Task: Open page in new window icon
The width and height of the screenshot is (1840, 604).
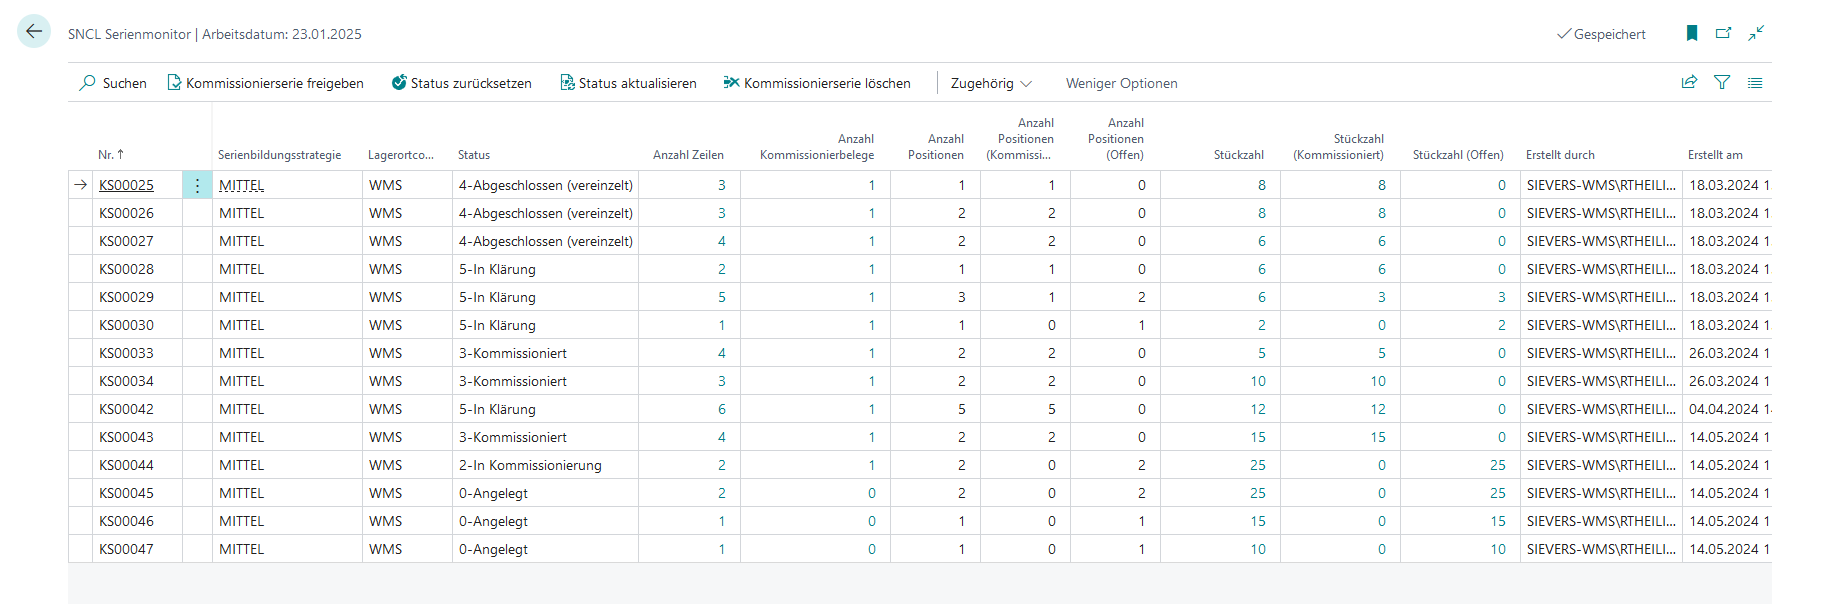Action: (1723, 33)
